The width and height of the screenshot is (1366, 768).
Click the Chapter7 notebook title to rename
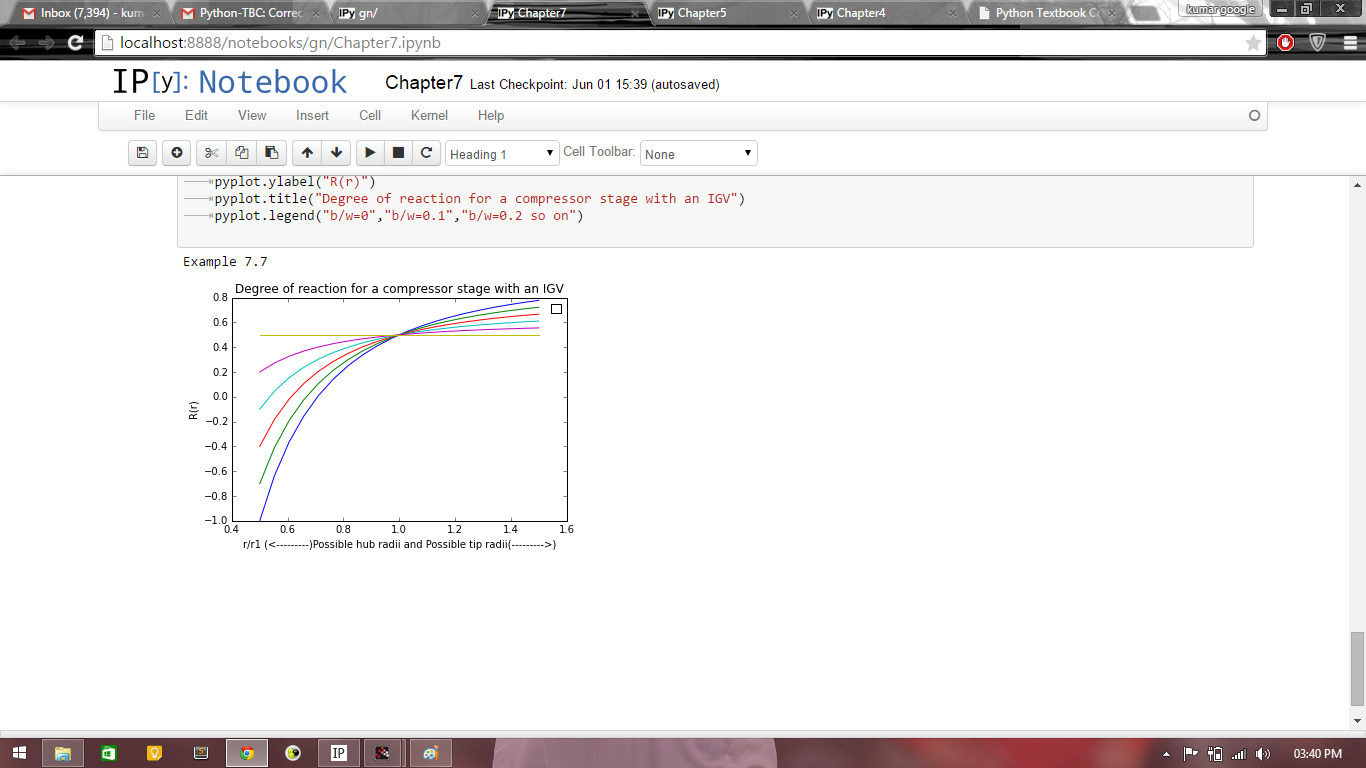pos(423,83)
